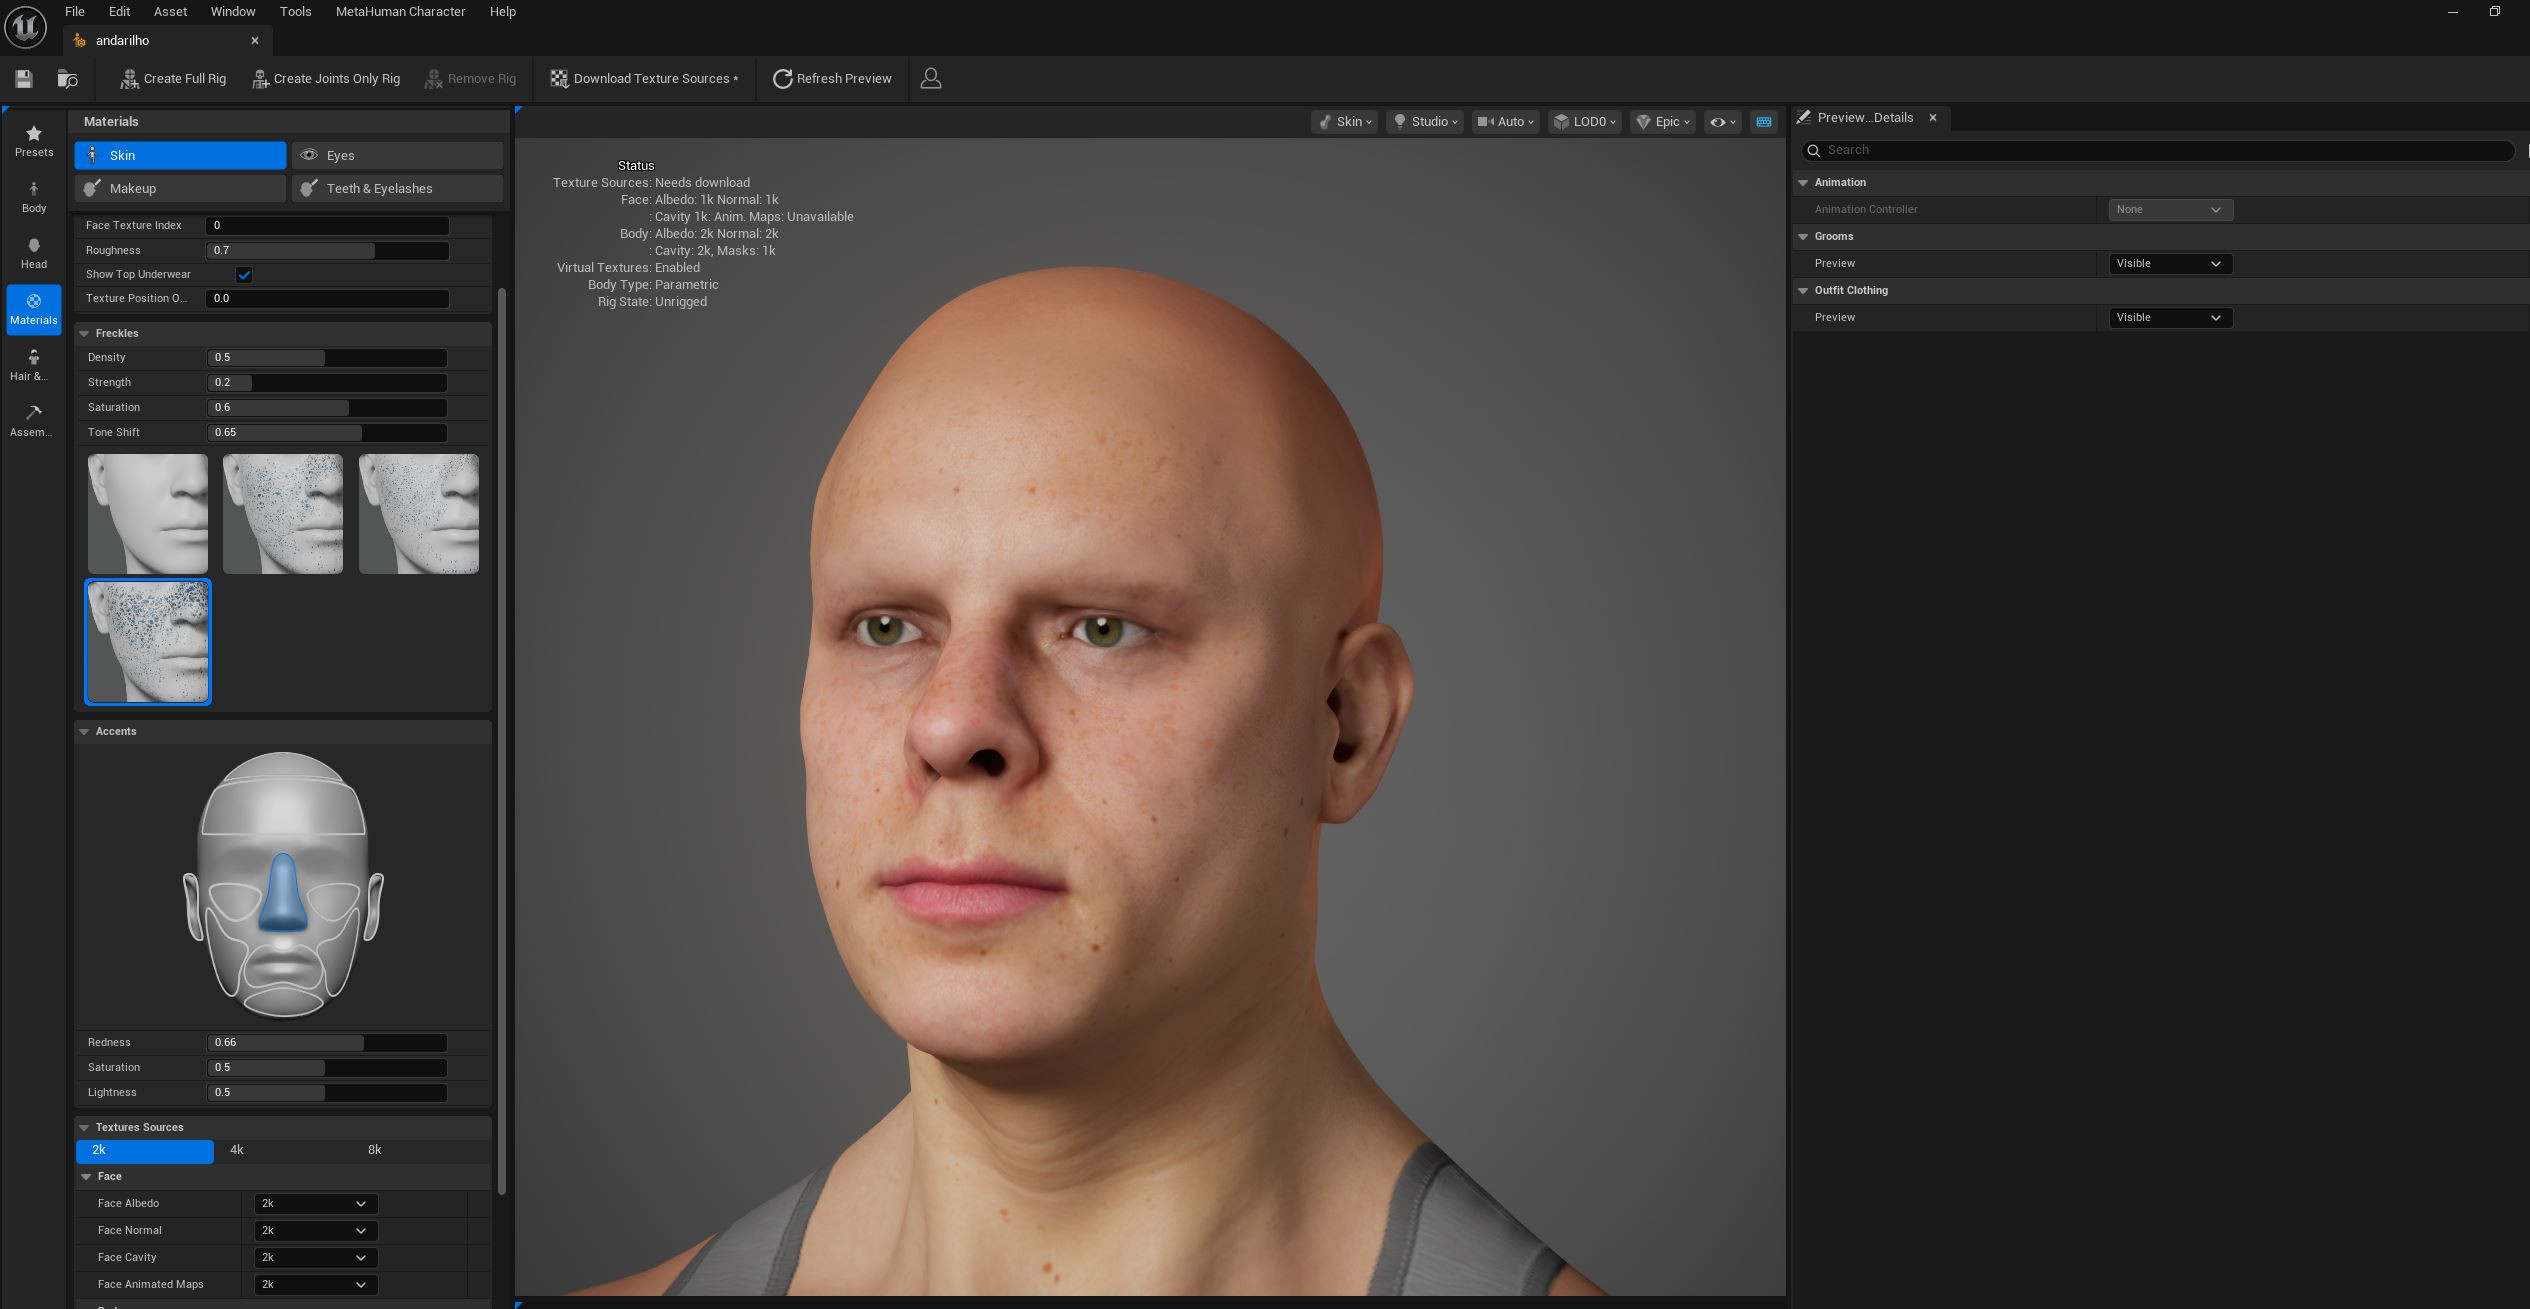
Task: Adjust the Accents Redness slider
Action: 326,1042
